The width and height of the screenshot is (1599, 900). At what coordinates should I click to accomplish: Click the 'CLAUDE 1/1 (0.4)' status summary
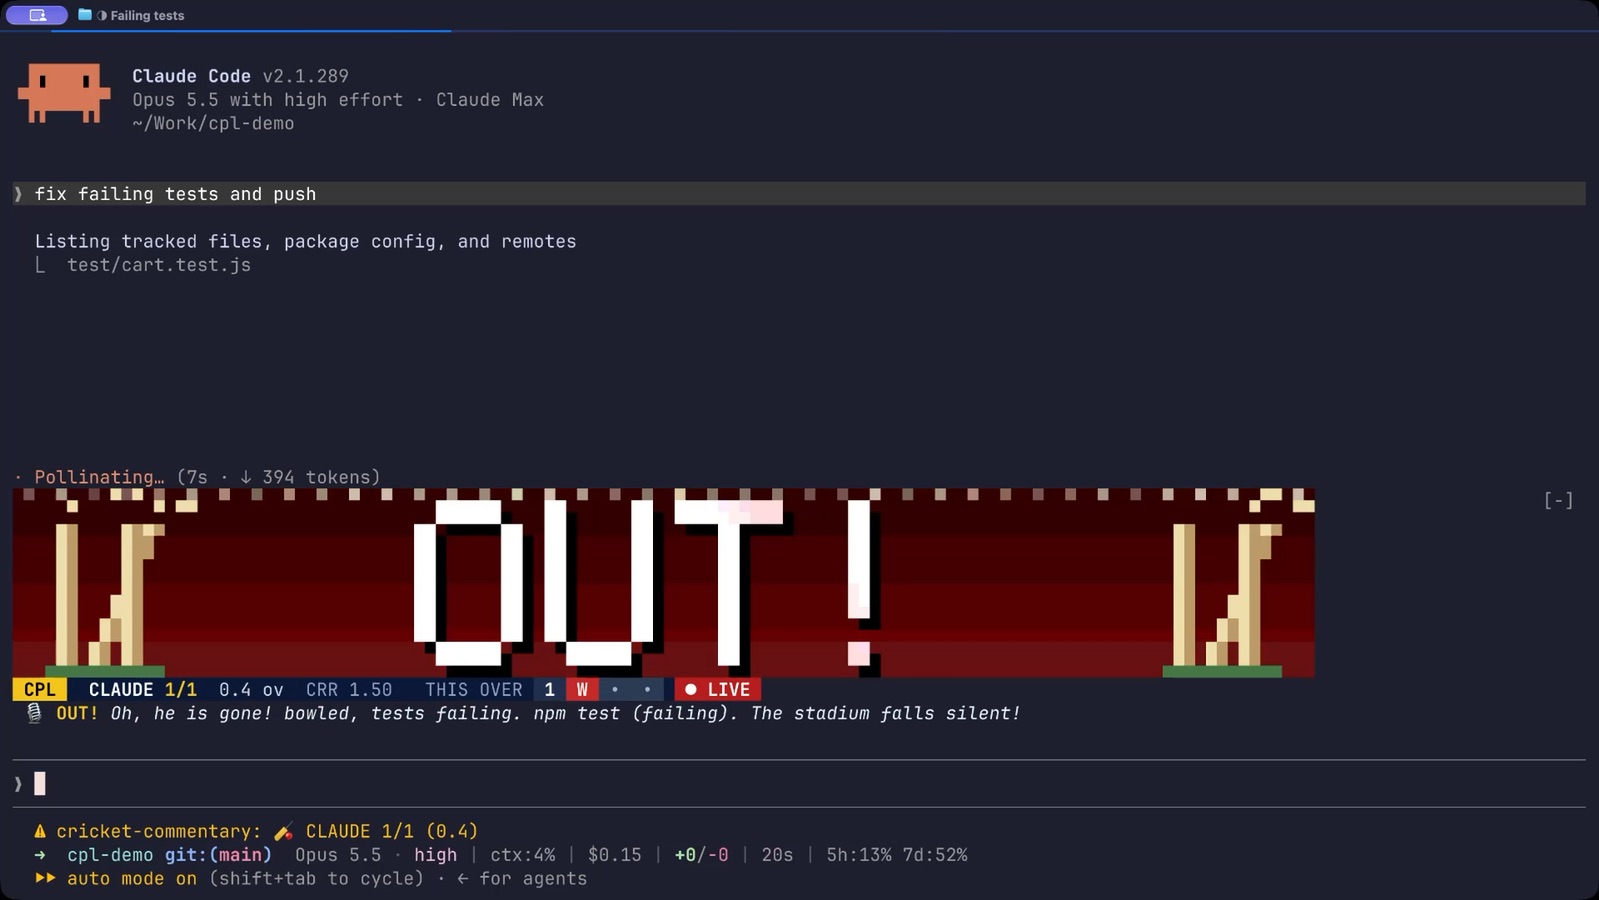392,832
